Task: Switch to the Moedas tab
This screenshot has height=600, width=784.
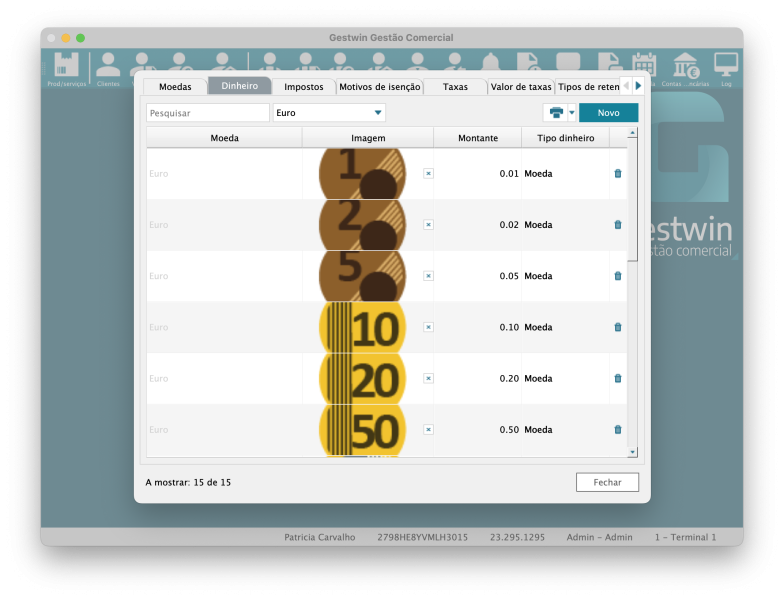Action: [175, 87]
